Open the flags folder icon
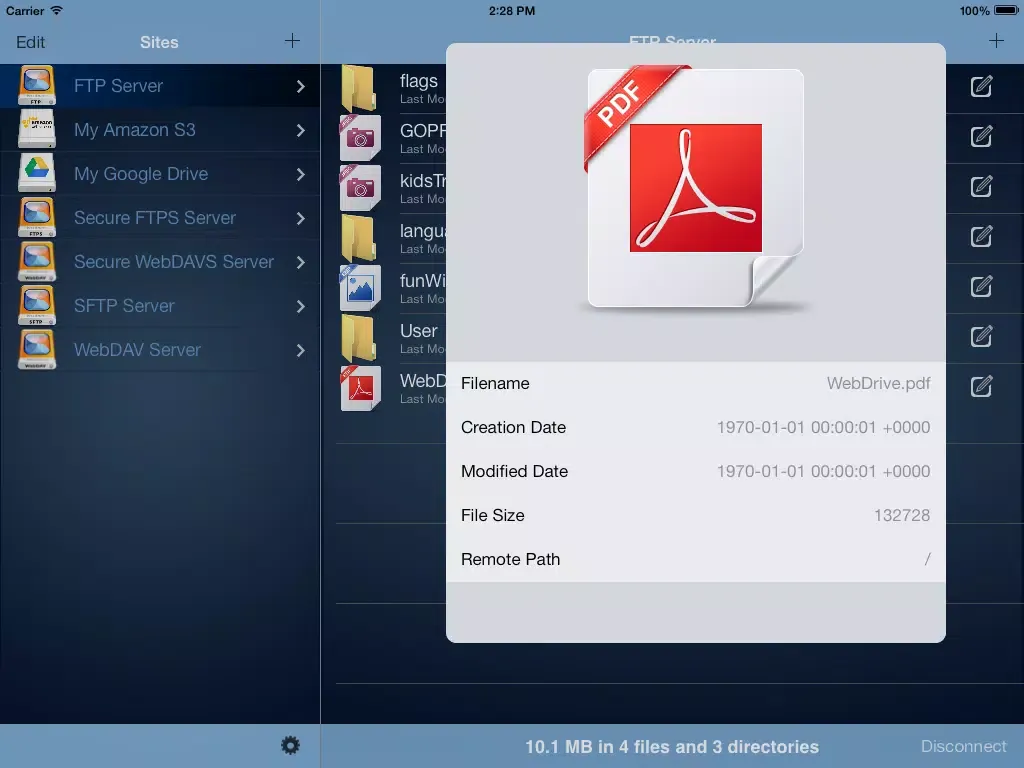 point(359,88)
